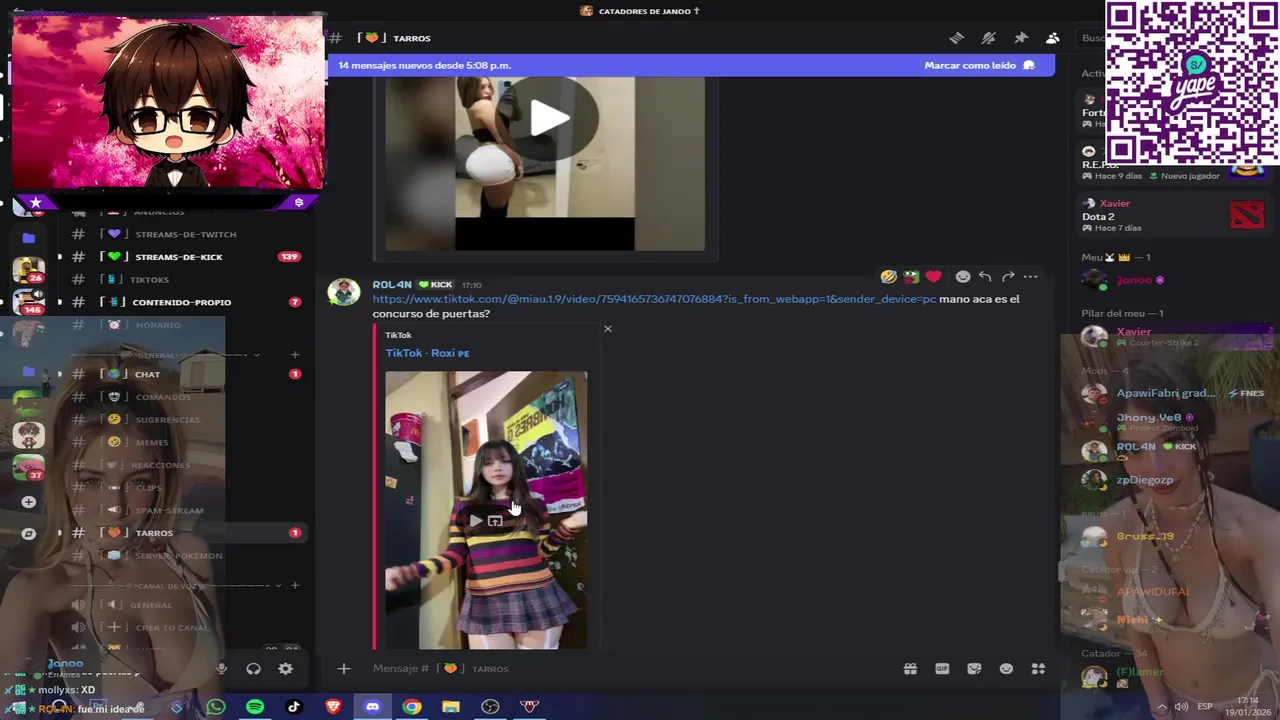Screen dimensions: 1280x720
Task: Create channel plus in General category
Action: tap(294, 354)
